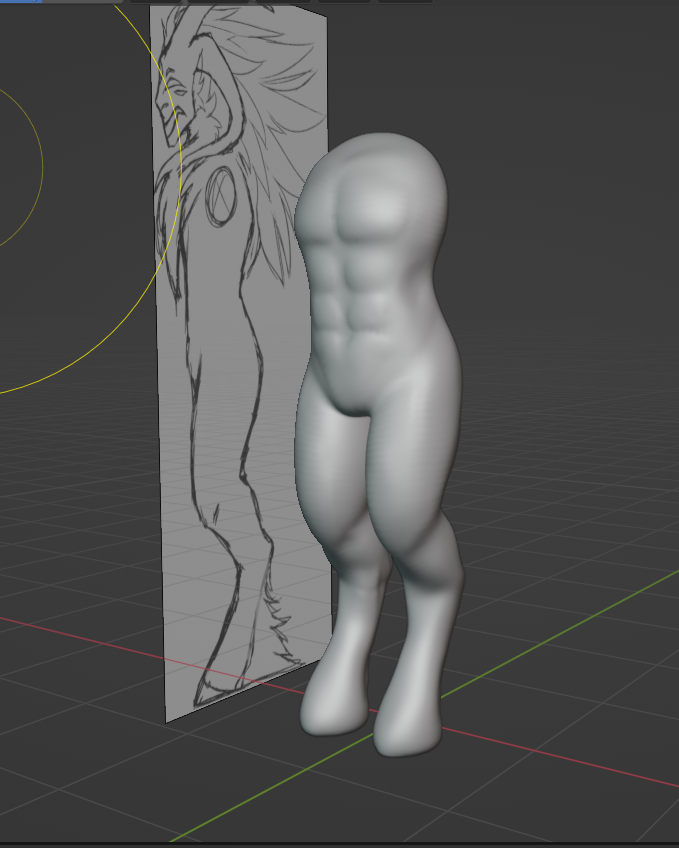The width and height of the screenshot is (679, 848).
Task: Select the sculpted grey torso mesh
Action: (380, 443)
